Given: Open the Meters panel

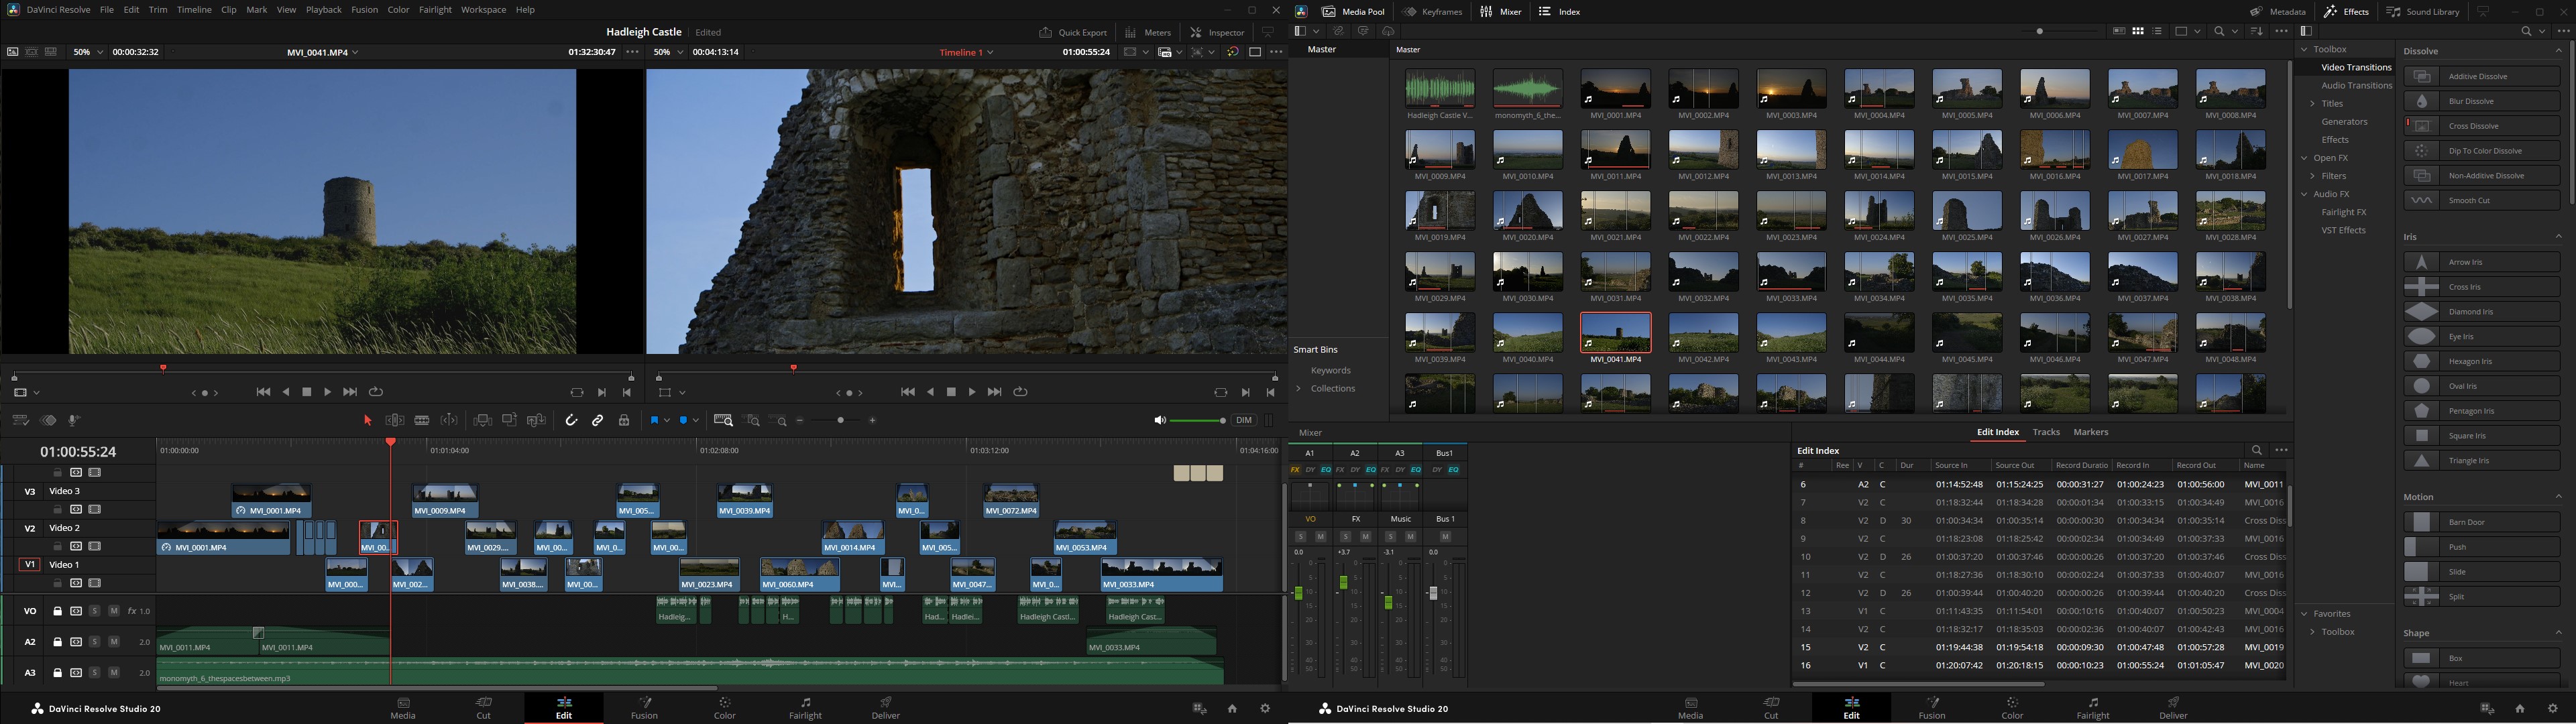Looking at the screenshot, I should (1148, 32).
